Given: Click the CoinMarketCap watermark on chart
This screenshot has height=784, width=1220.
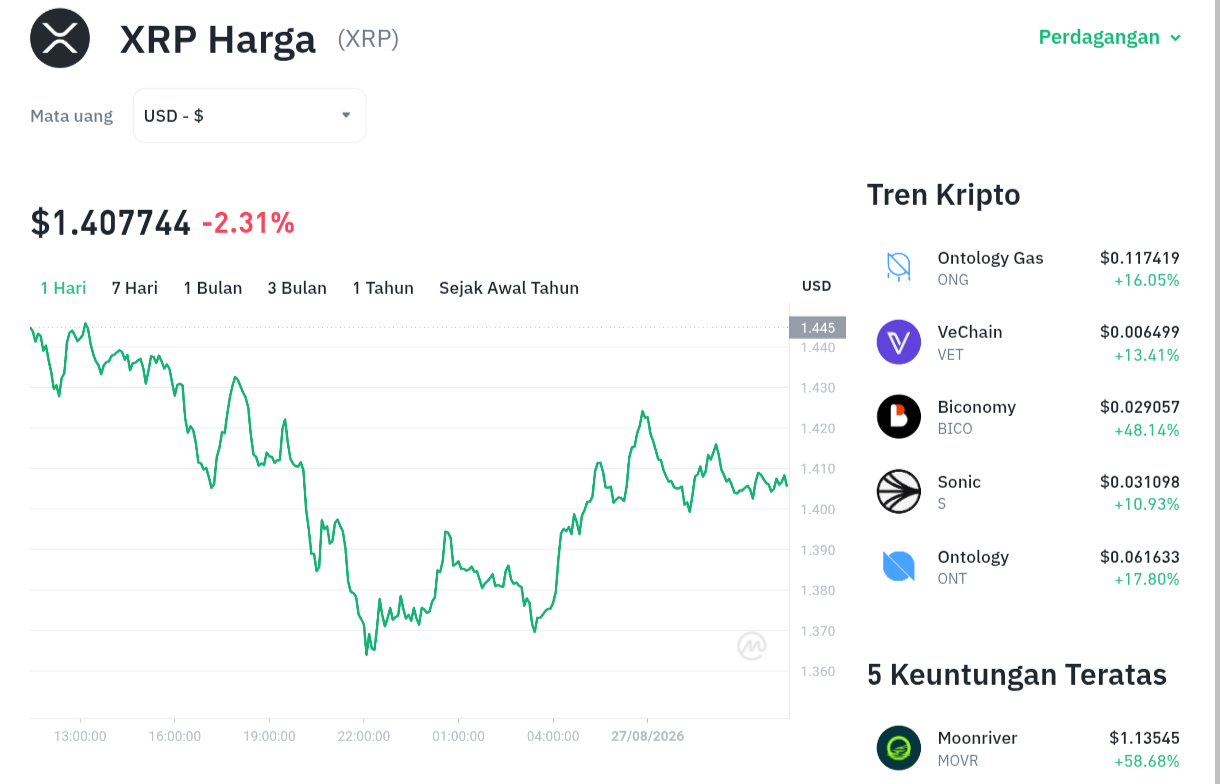Looking at the screenshot, I should (752, 646).
